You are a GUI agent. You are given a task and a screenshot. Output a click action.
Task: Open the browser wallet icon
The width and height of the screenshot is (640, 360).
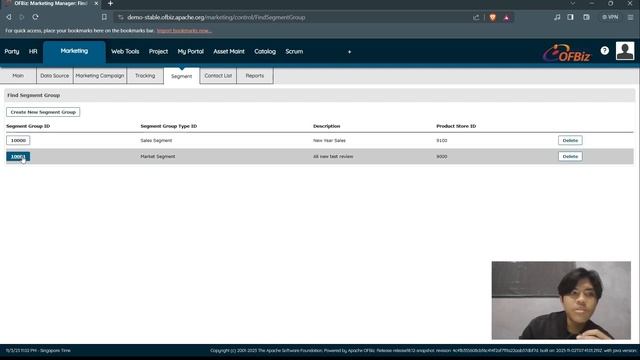[586, 17]
